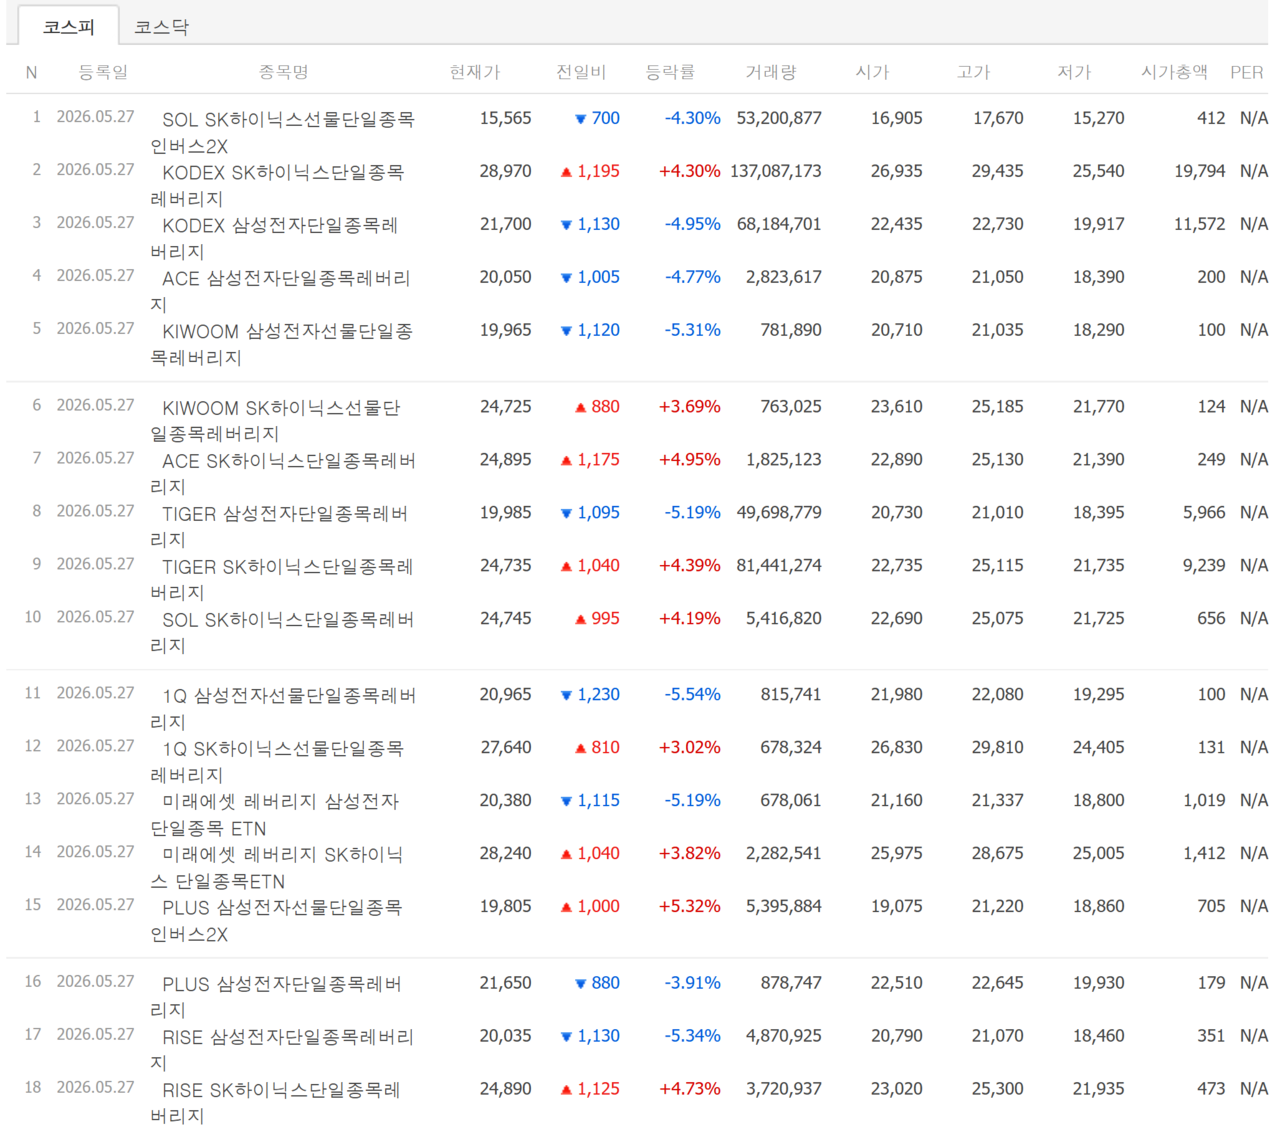
Task: Click the 거래량 column header
Action: 771,72
